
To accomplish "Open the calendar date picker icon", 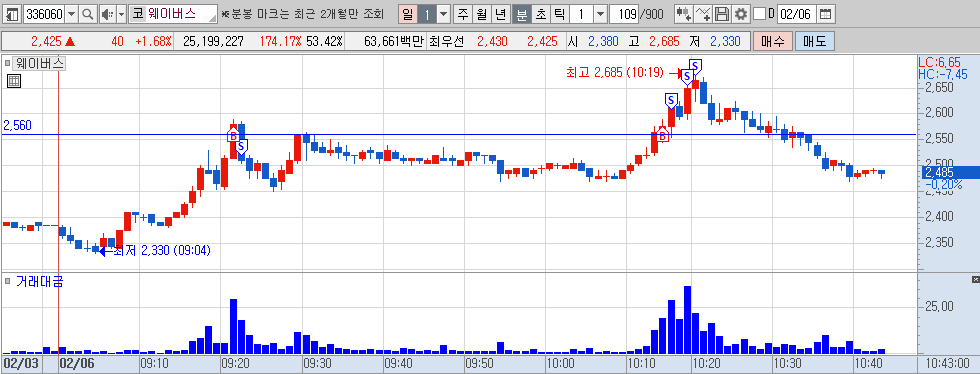I will click(x=826, y=13).
